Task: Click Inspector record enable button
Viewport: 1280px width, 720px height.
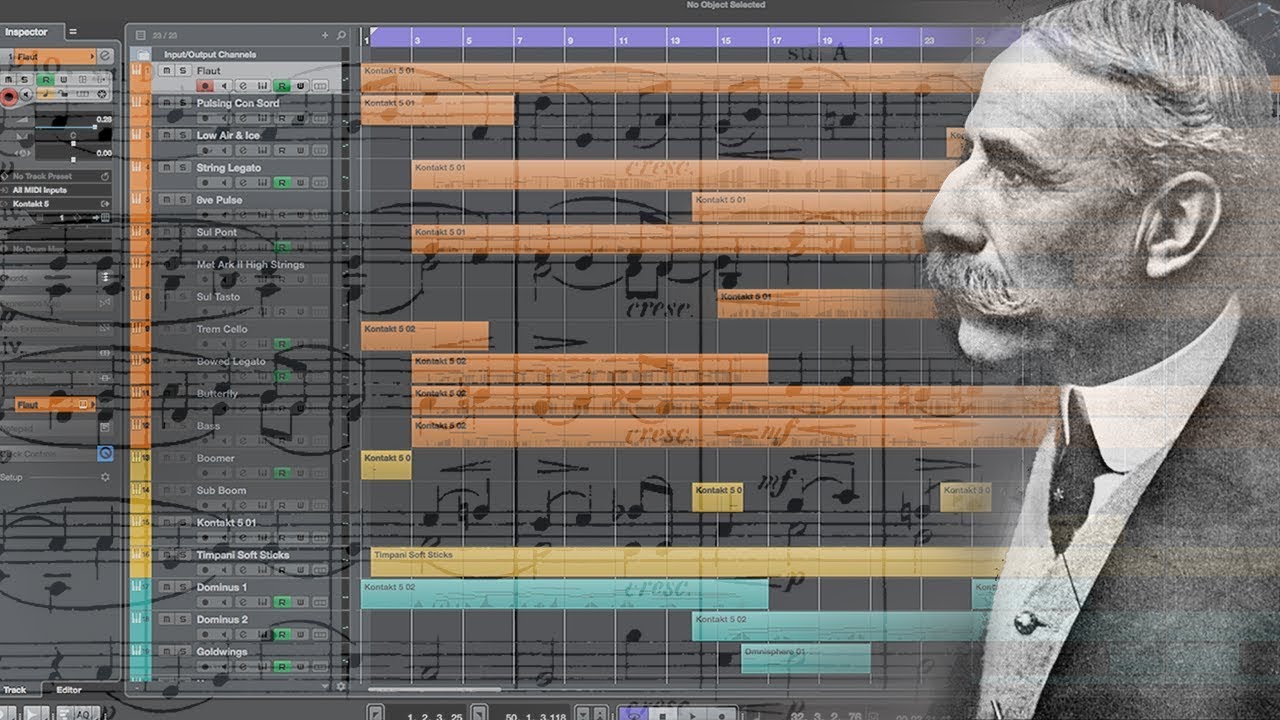Action: [10, 97]
